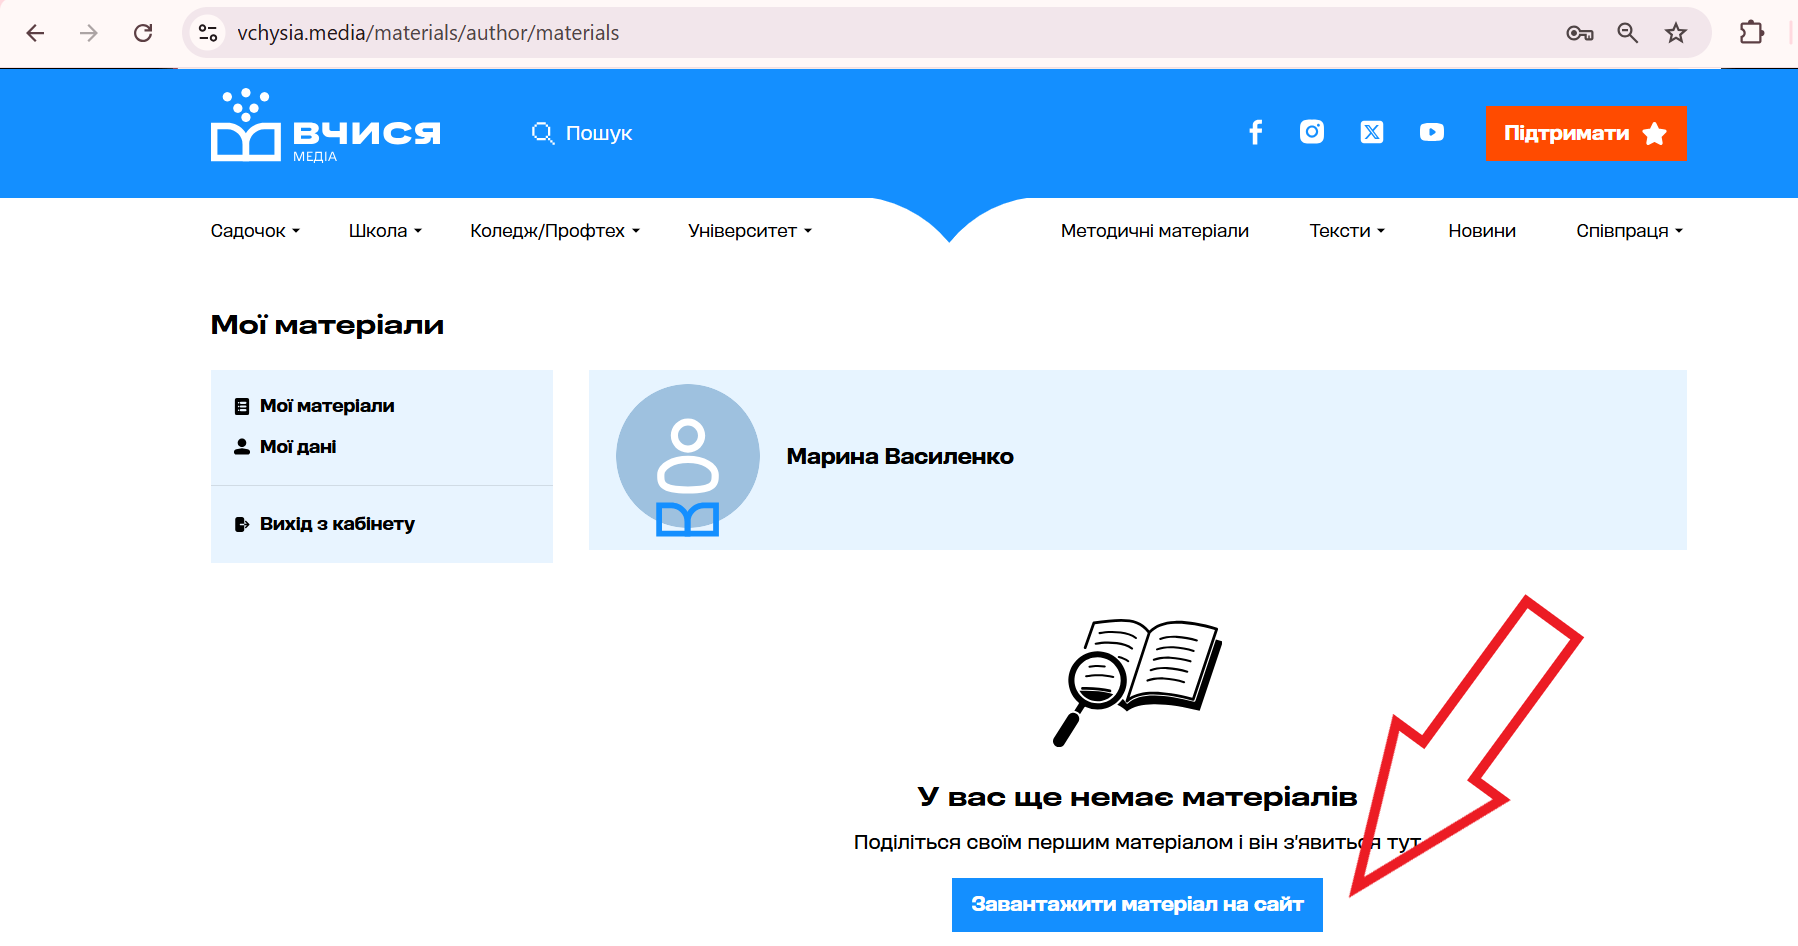The height and width of the screenshot is (946, 1798).
Task: Click Вихід з кабінету to log out
Action: pyautogui.click(x=337, y=524)
